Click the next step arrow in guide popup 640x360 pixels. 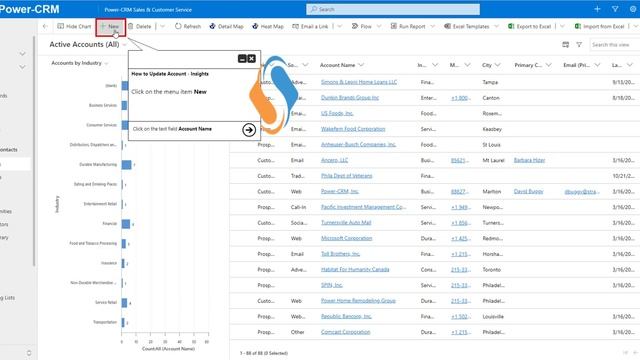tap(249, 130)
